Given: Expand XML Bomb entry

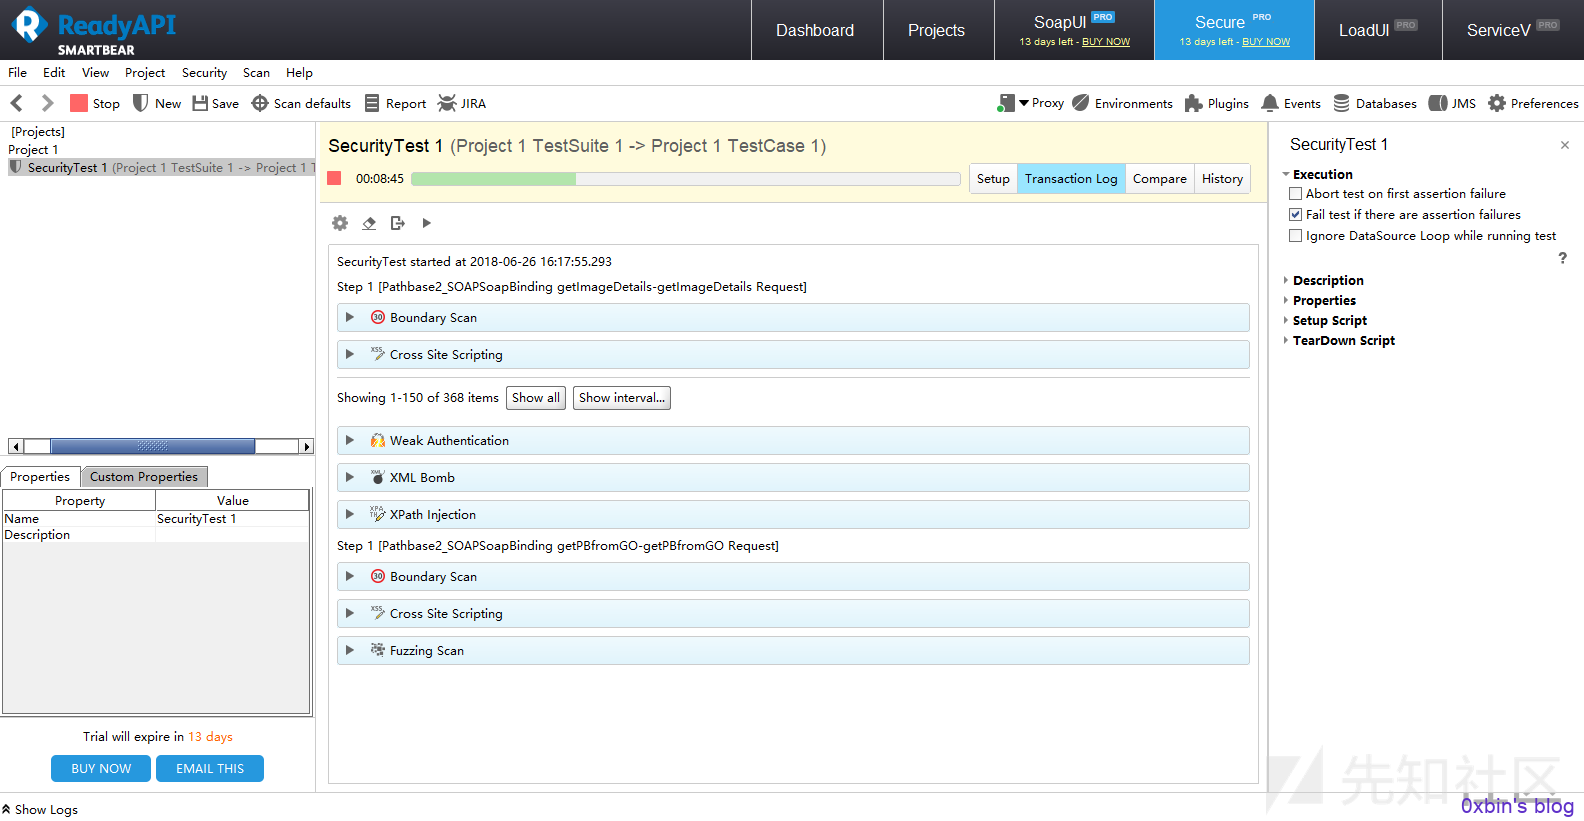Looking at the screenshot, I should [x=350, y=477].
